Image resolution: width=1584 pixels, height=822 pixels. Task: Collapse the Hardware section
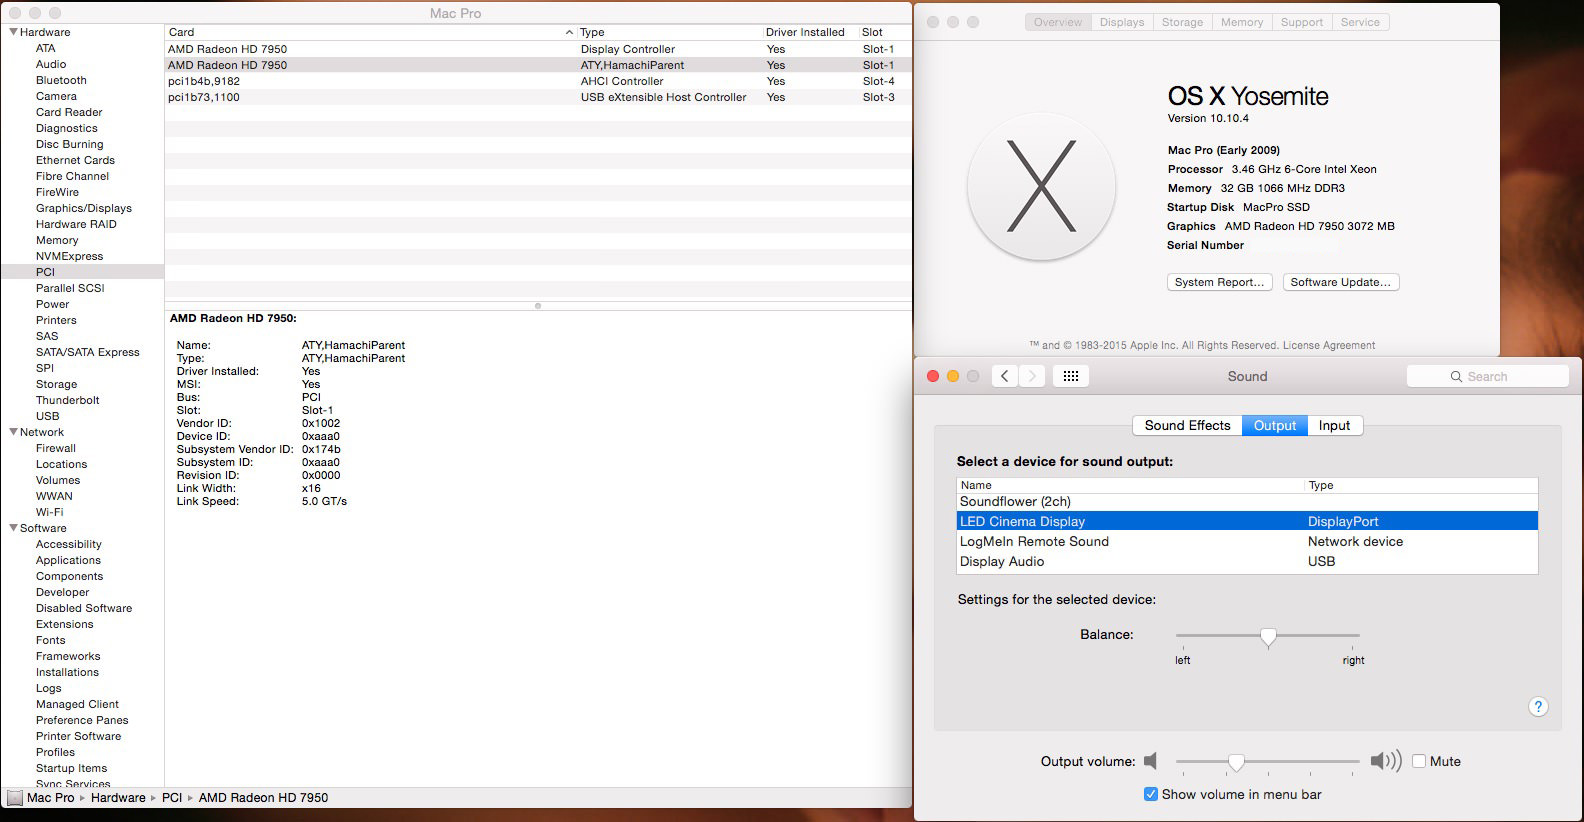[14, 32]
